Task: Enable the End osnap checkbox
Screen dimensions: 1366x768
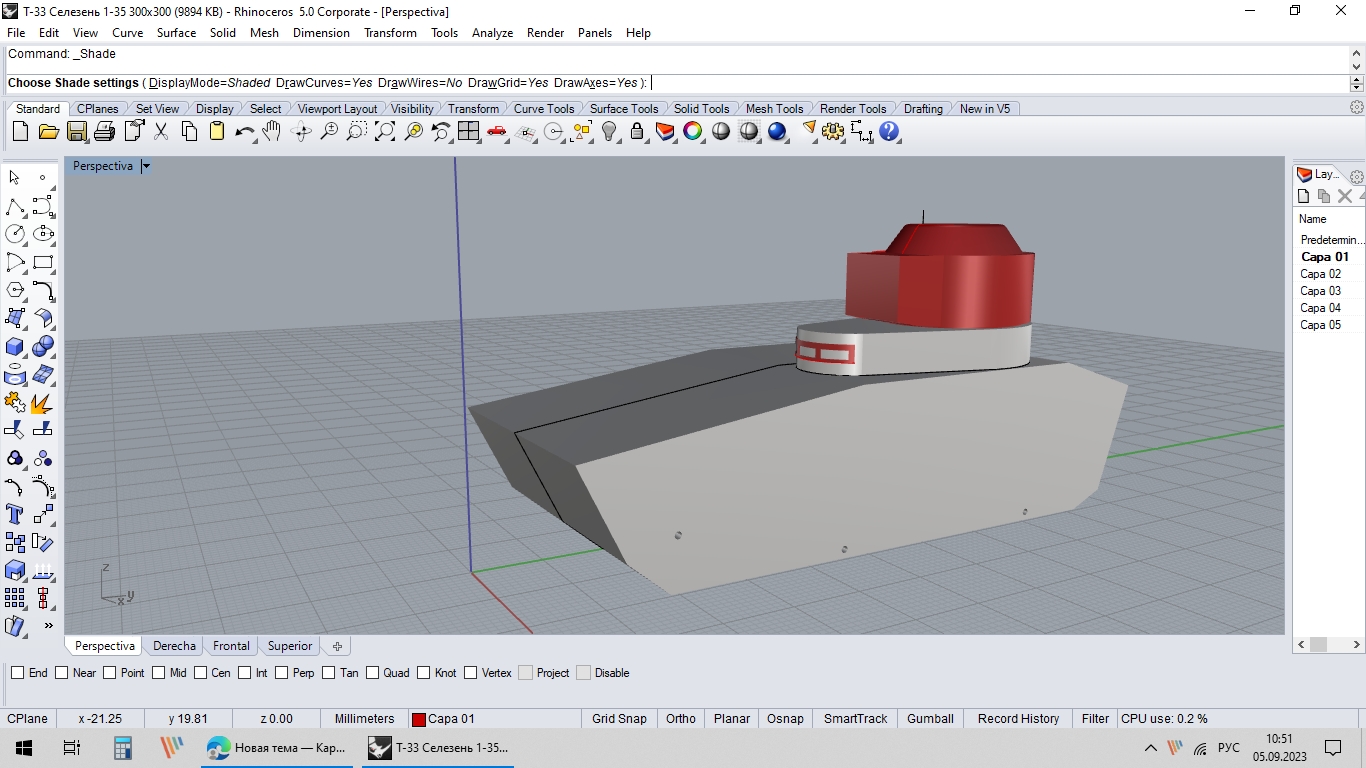Action: tap(18, 673)
